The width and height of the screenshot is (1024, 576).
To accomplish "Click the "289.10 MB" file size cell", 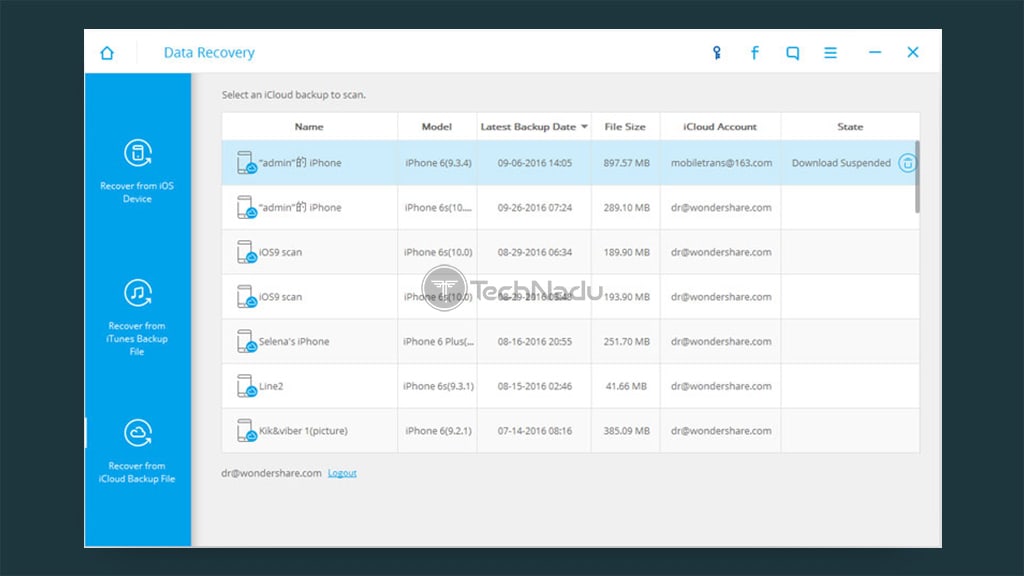I will coord(626,207).
